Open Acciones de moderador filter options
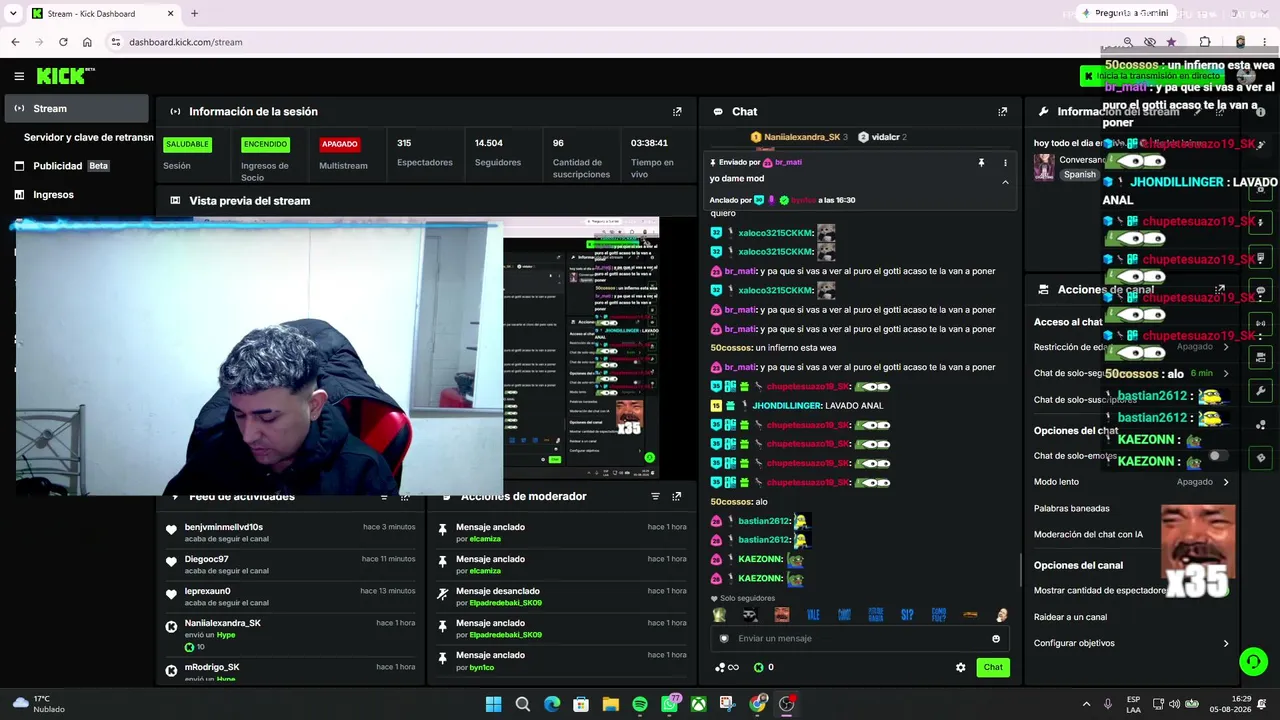The width and height of the screenshot is (1280, 720). coord(656,496)
